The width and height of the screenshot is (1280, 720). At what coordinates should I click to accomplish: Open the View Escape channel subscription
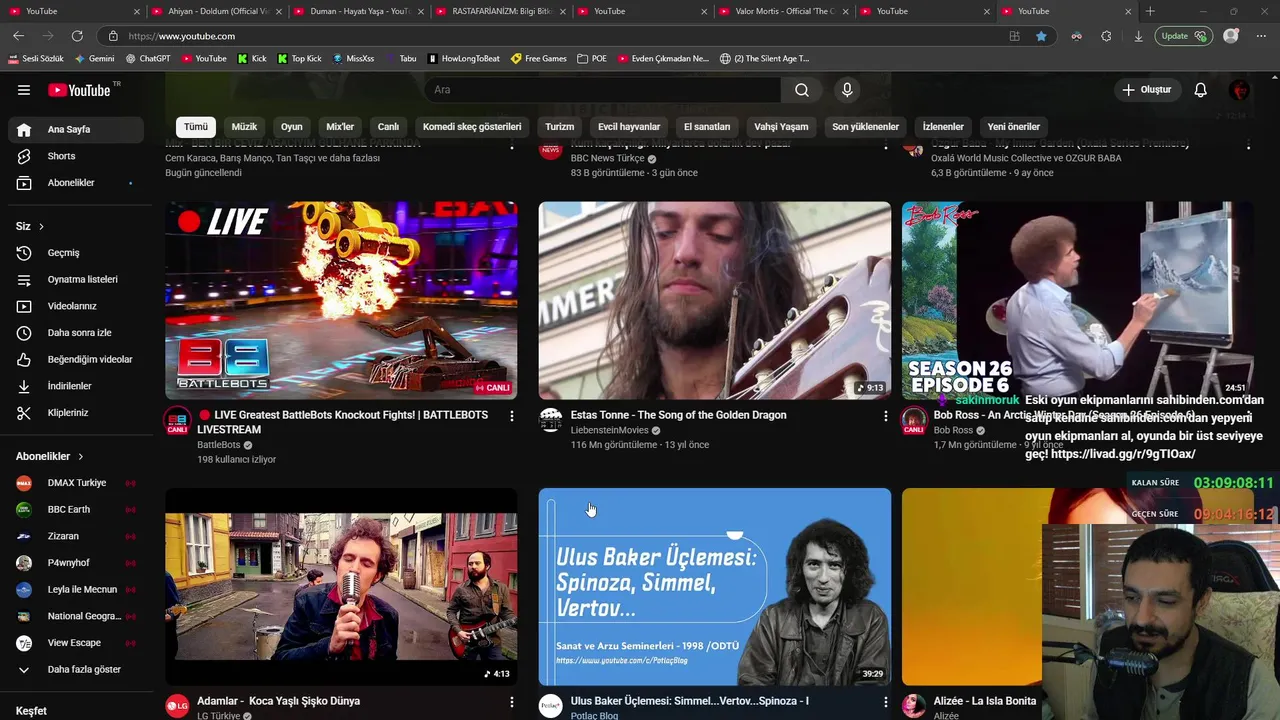[76, 643]
